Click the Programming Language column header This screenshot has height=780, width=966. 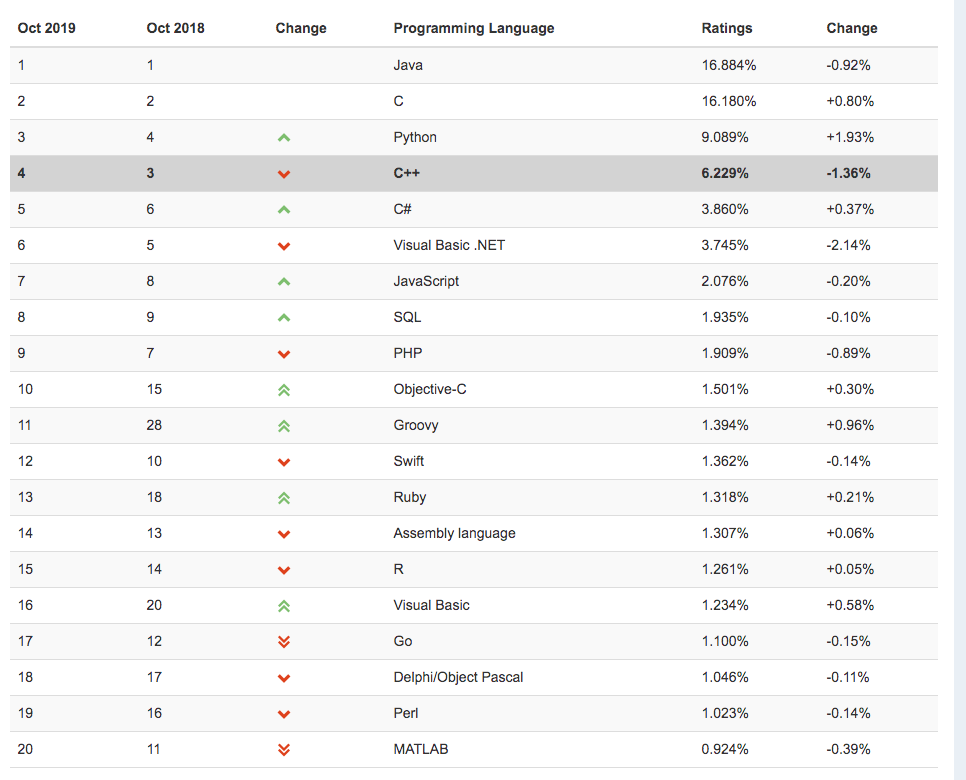click(473, 28)
